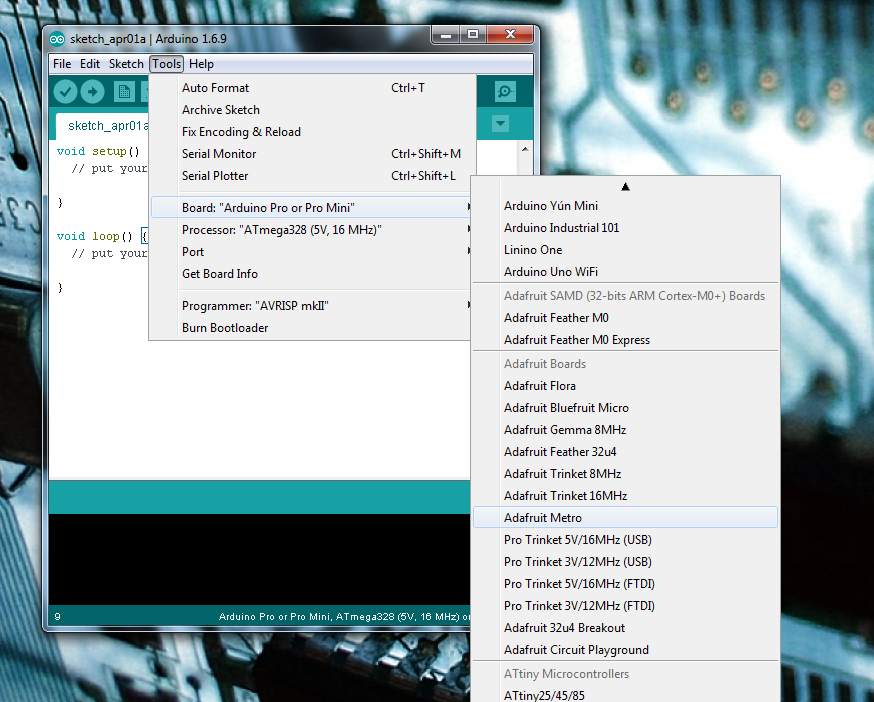Close the Arduino window
The width and height of the screenshot is (874, 702).
click(510, 35)
